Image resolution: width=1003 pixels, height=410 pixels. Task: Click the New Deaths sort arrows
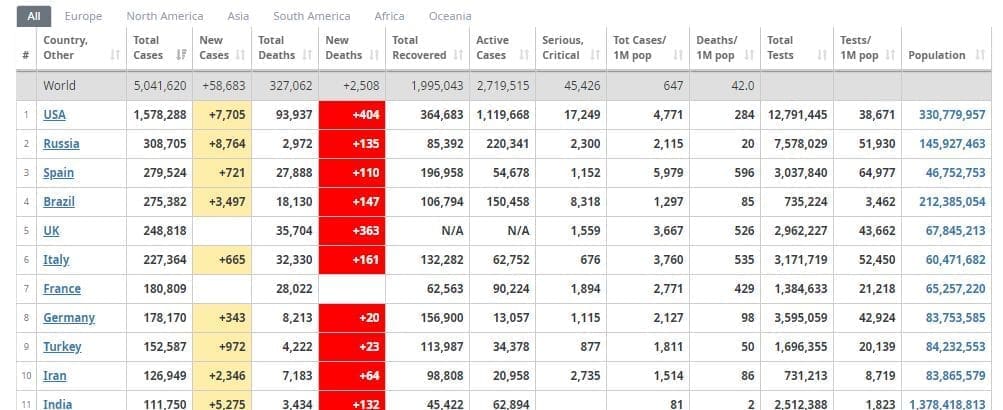pyautogui.click(x=374, y=55)
